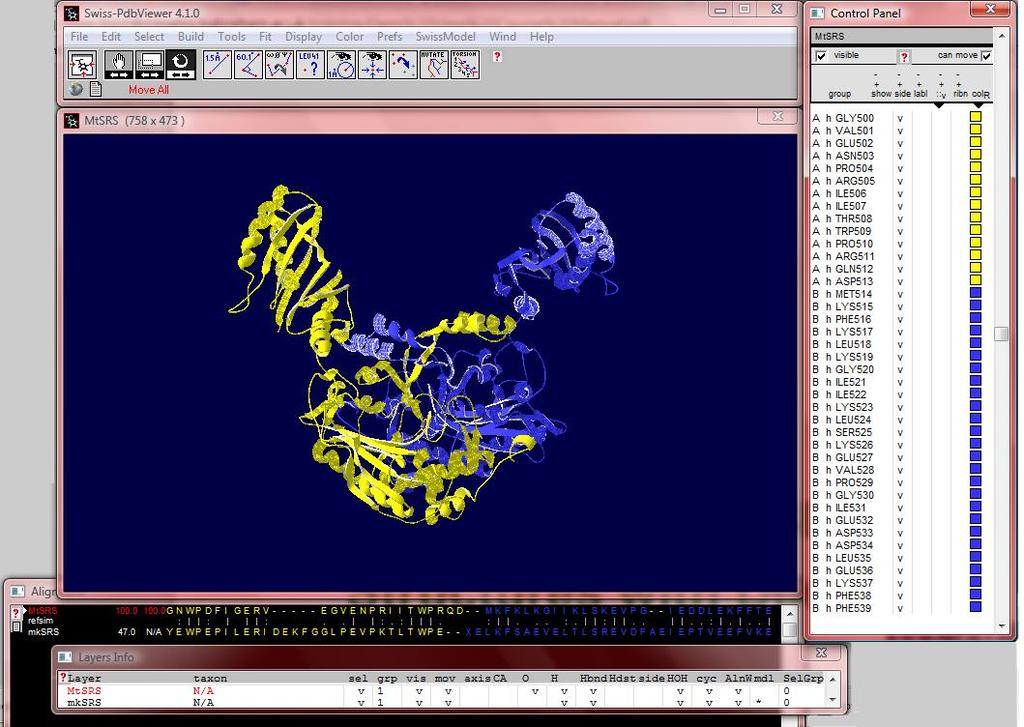Click the red question mark in Alignment window
Image resolution: width=1024 pixels, height=727 pixels.
tap(16, 613)
